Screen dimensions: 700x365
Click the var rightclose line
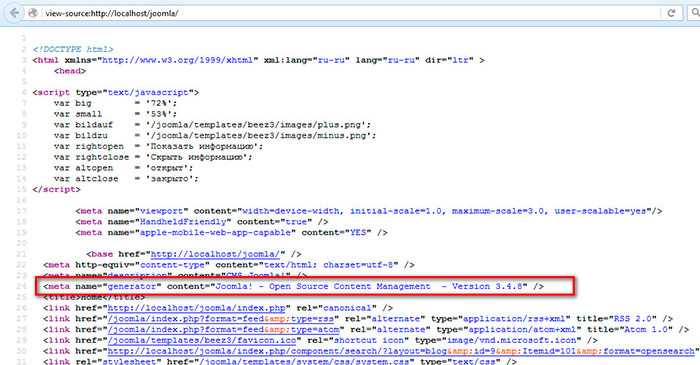point(153,157)
